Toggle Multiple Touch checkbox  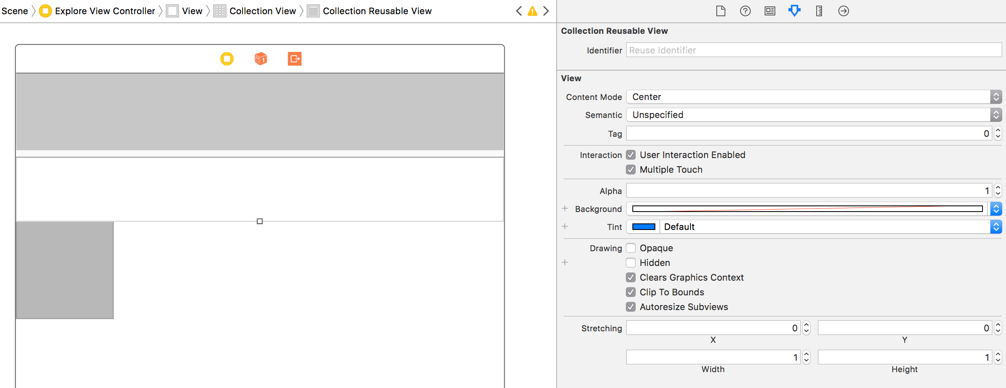pos(631,170)
